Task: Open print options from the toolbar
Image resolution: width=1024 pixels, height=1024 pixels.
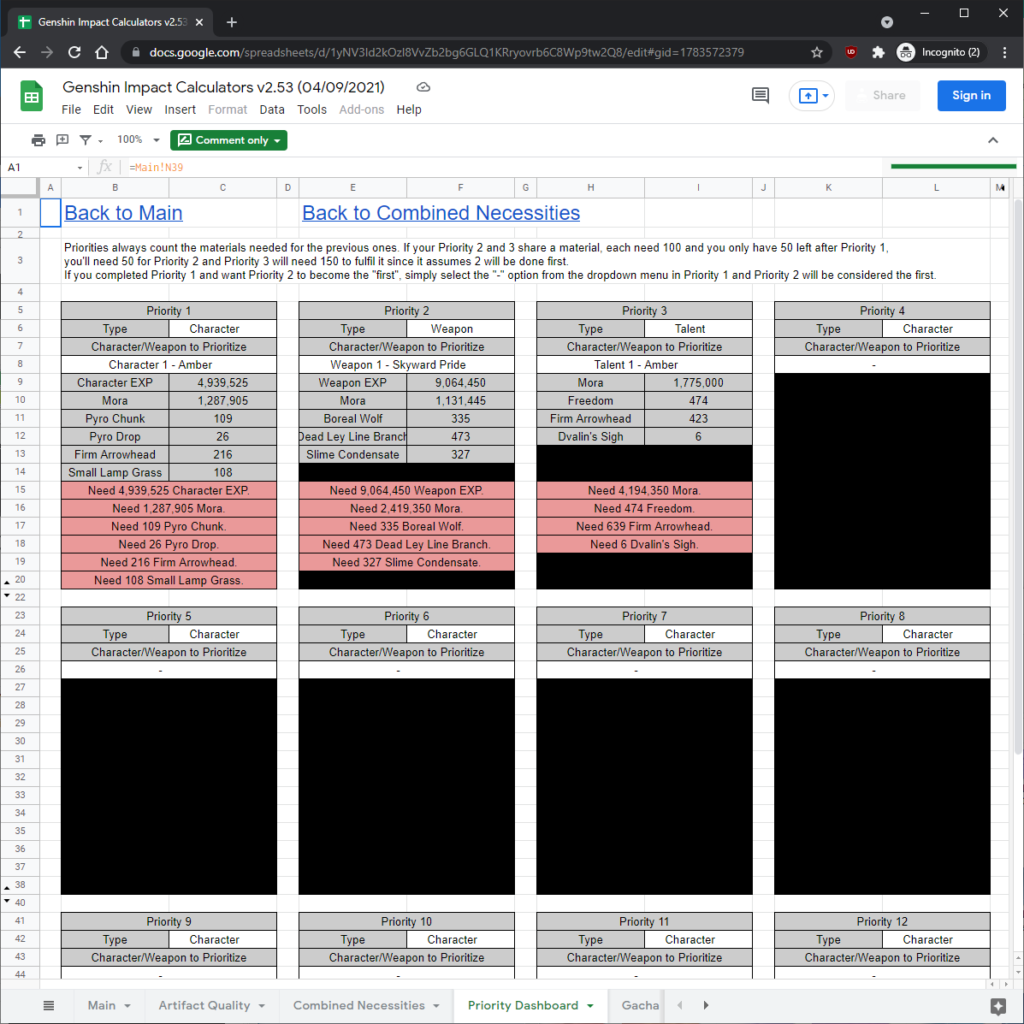Action: point(37,139)
